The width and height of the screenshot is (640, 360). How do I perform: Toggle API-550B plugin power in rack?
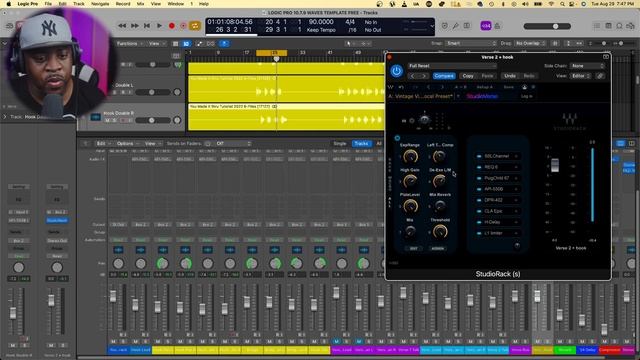pos(479,189)
